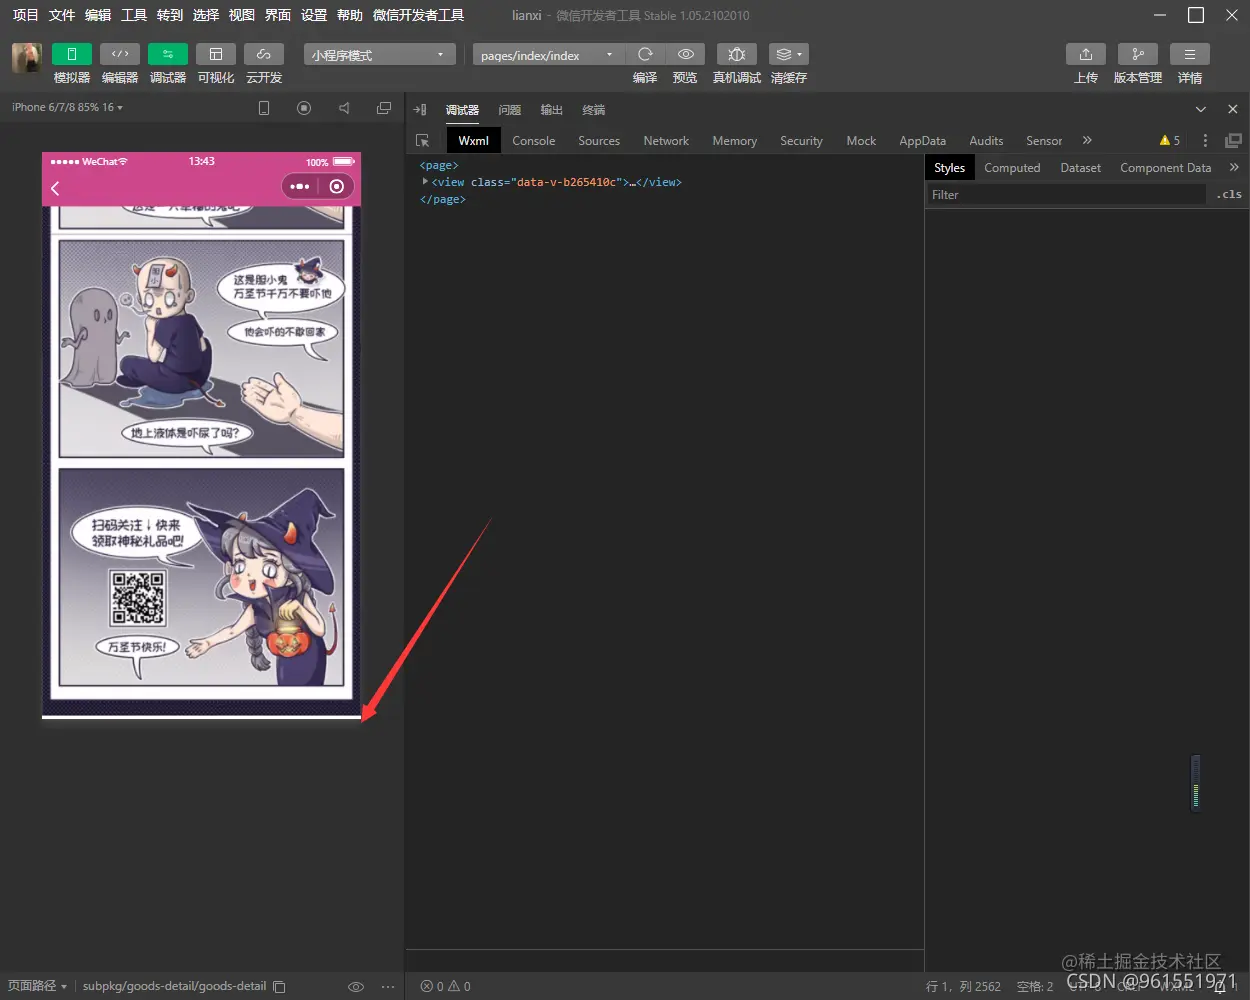Click the simulator phone device icon

point(264,108)
